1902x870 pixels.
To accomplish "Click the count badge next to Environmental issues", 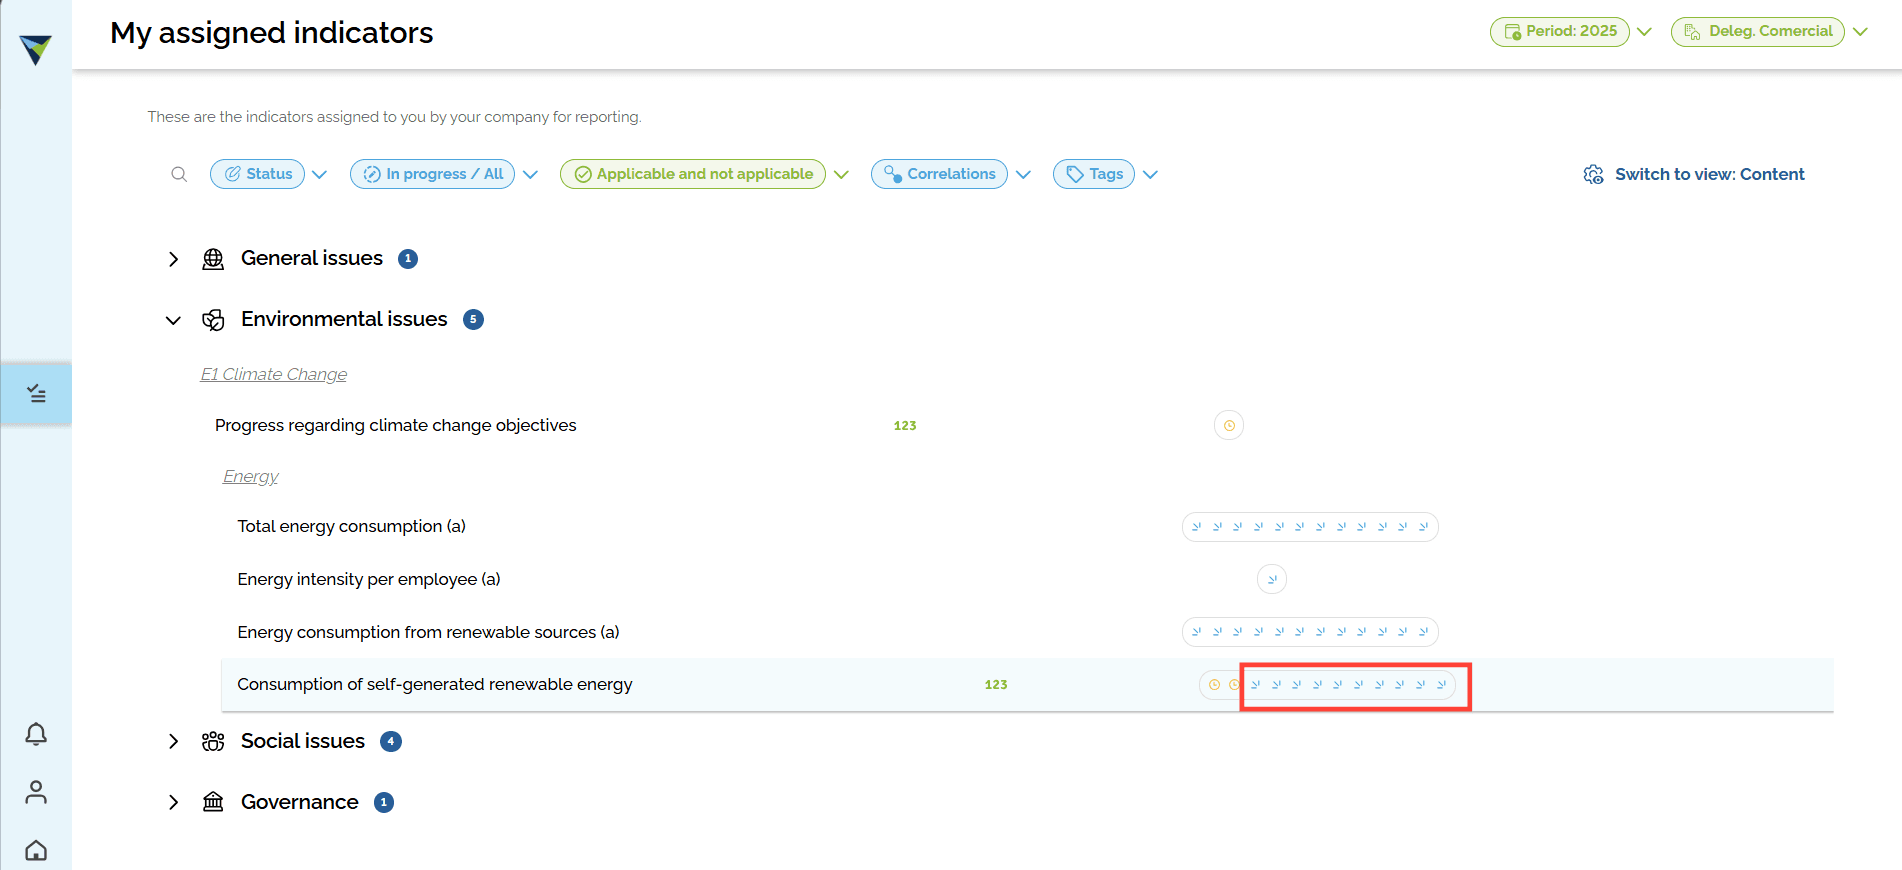I will pos(473,319).
